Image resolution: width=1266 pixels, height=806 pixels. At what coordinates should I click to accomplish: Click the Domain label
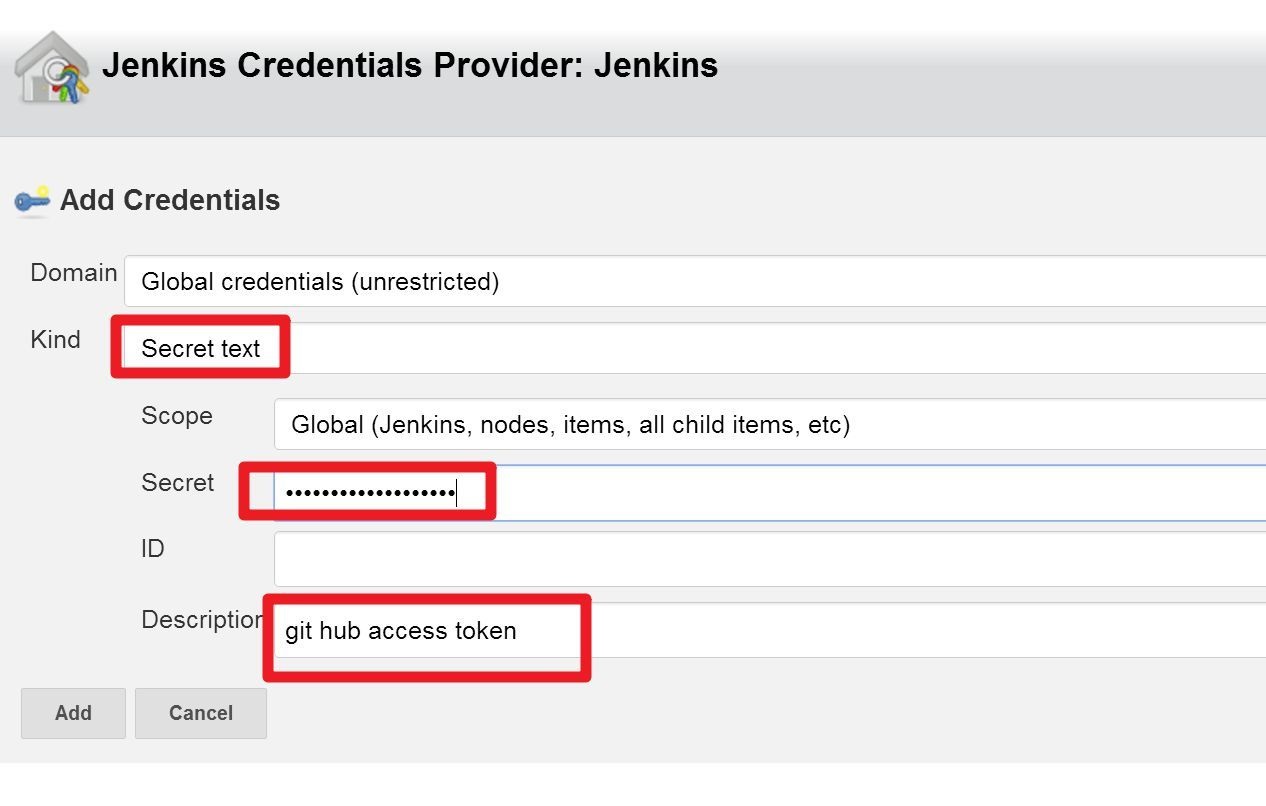coord(74,273)
